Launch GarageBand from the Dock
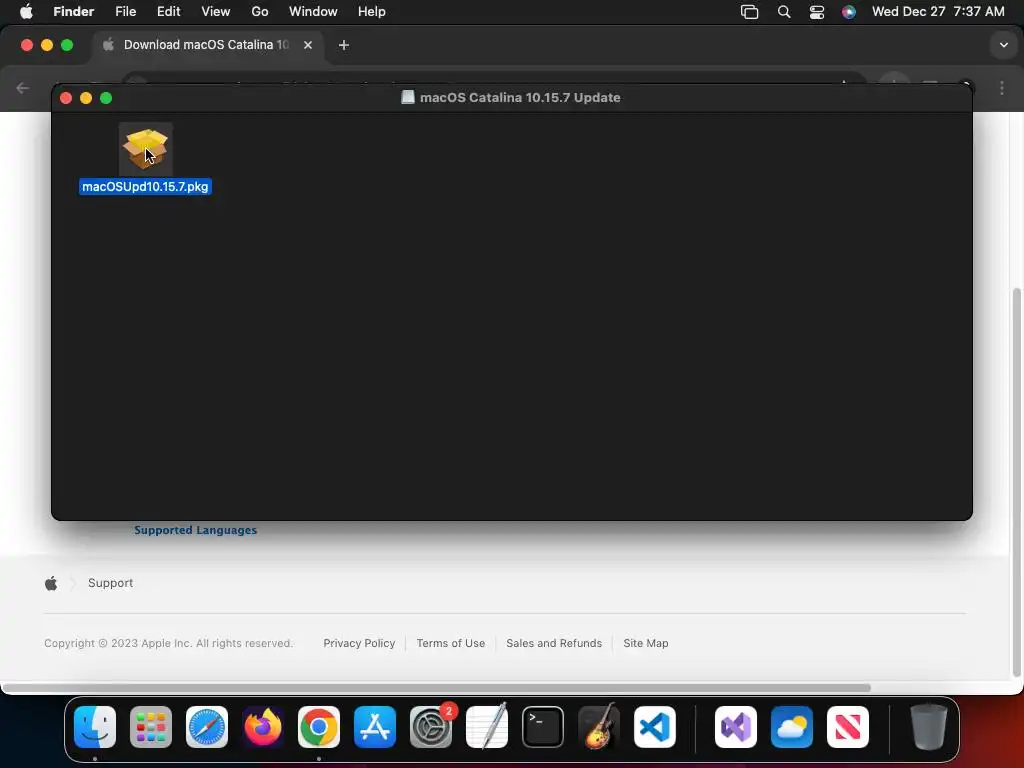1024x768 pixels. [598, 727]
